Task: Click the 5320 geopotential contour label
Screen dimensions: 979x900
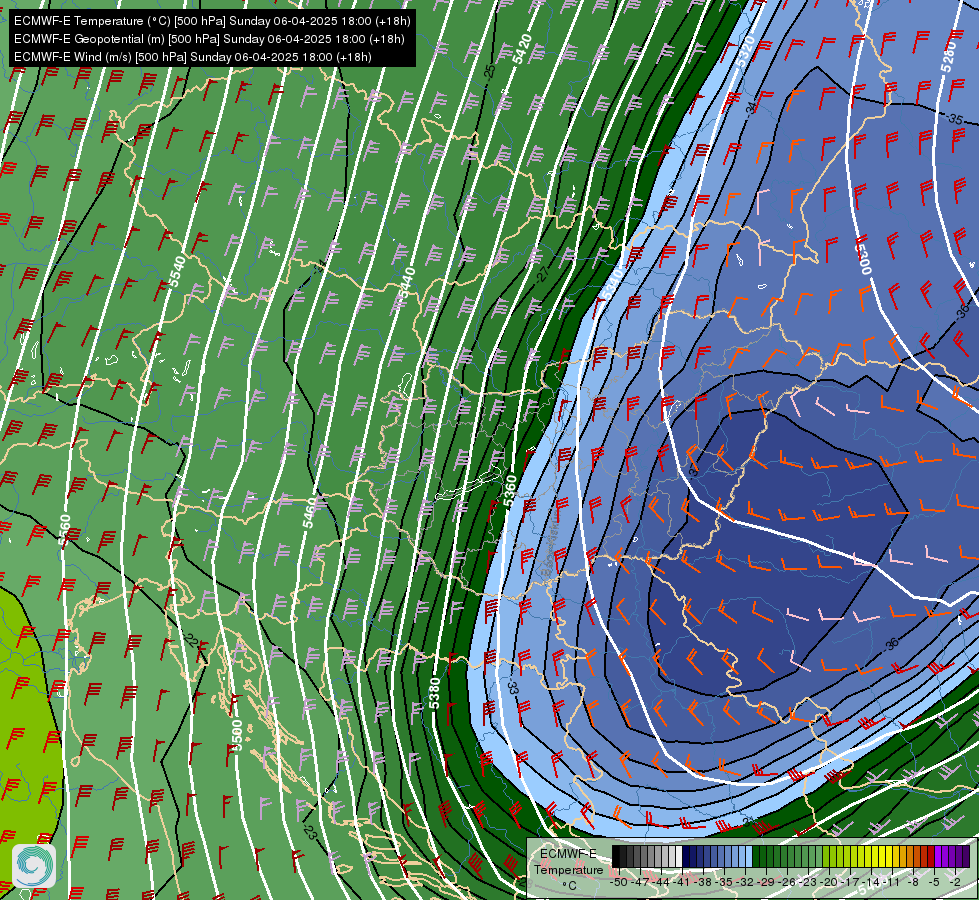Action: (745, 52)
